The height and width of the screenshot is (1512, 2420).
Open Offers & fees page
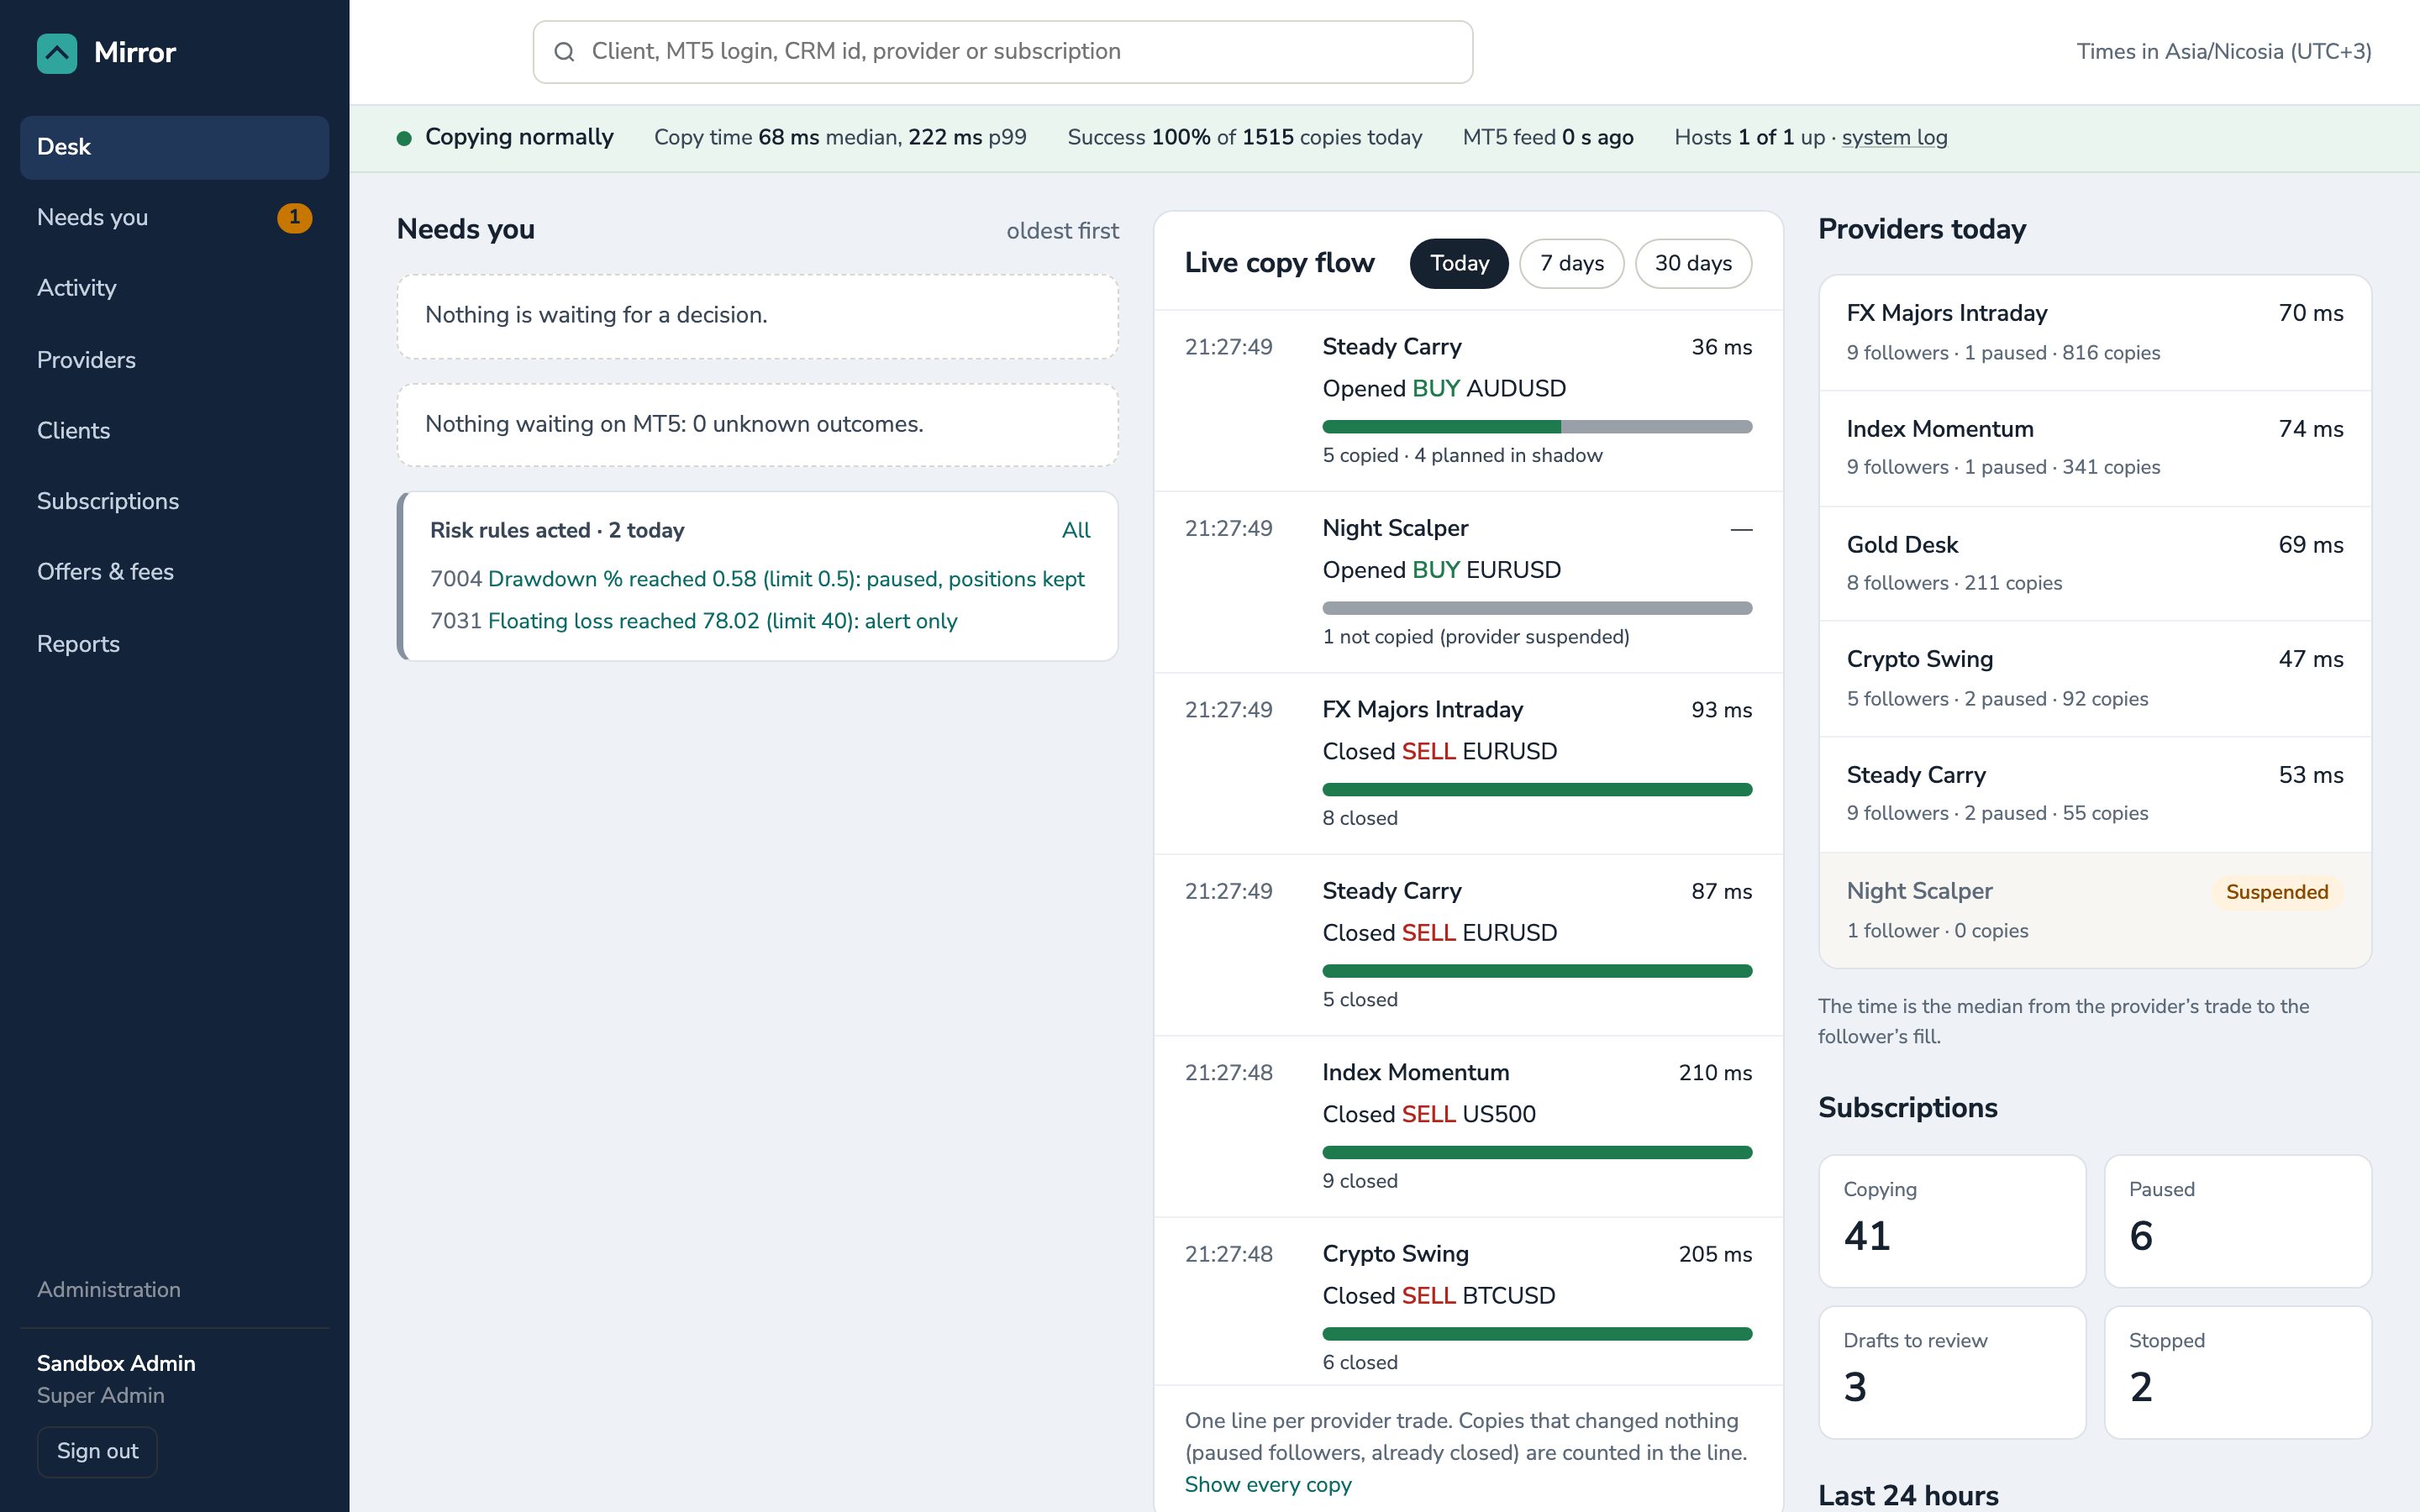(x=174, y=572)
